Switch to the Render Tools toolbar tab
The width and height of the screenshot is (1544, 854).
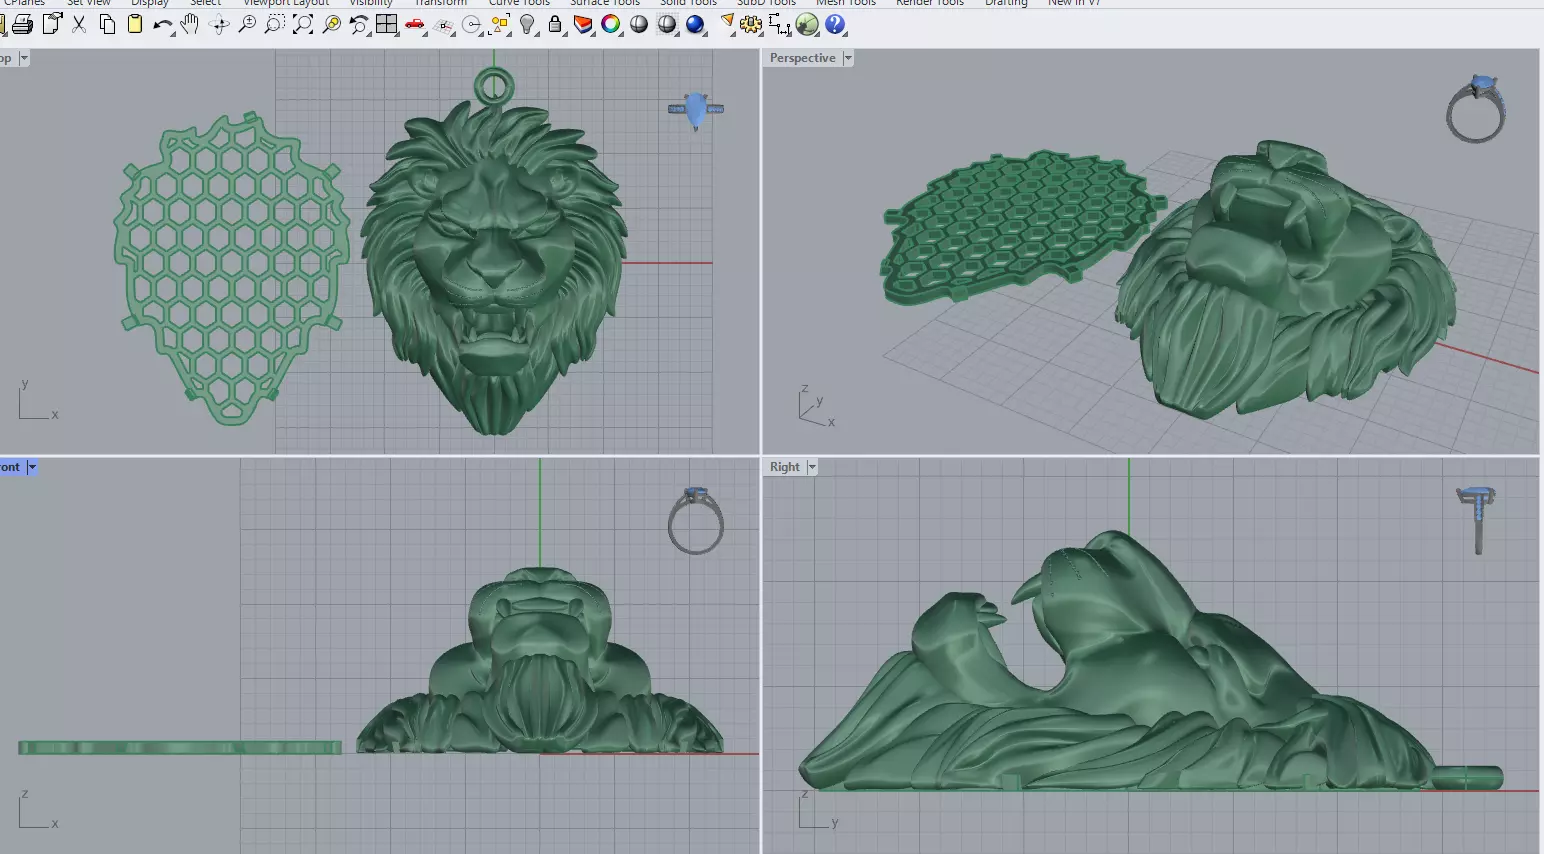click(930, 3)
